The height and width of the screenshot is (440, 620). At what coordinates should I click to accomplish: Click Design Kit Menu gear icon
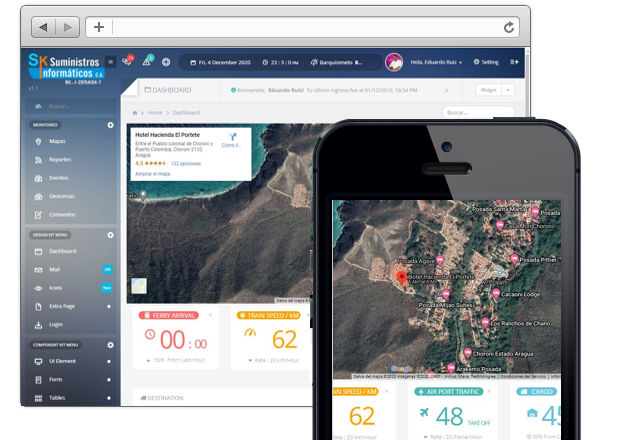[110, 235]
